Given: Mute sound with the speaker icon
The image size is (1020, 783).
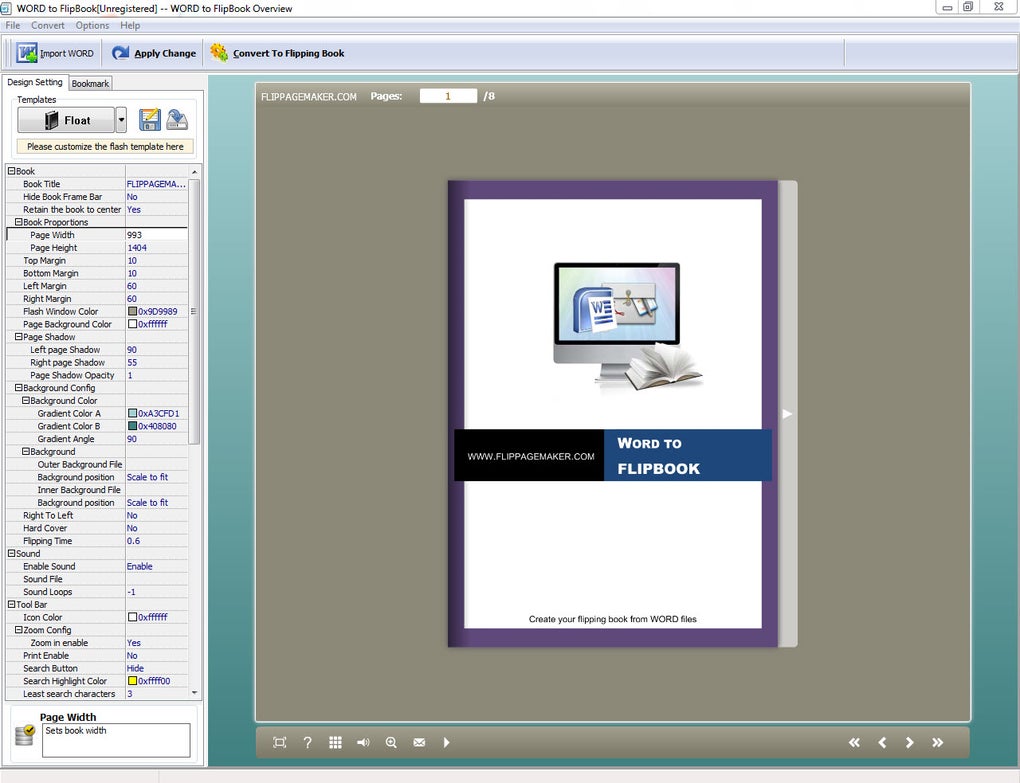Looking at the screenshot, I should pos(363,742).
